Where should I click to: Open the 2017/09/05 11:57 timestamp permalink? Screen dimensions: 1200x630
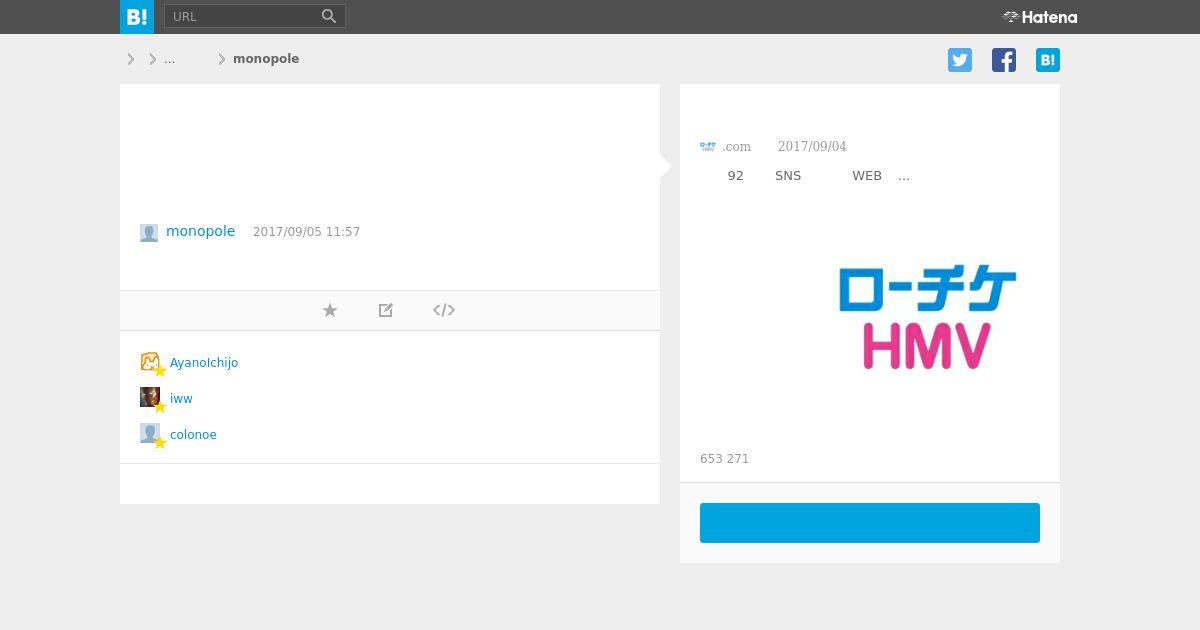[306, 232]
